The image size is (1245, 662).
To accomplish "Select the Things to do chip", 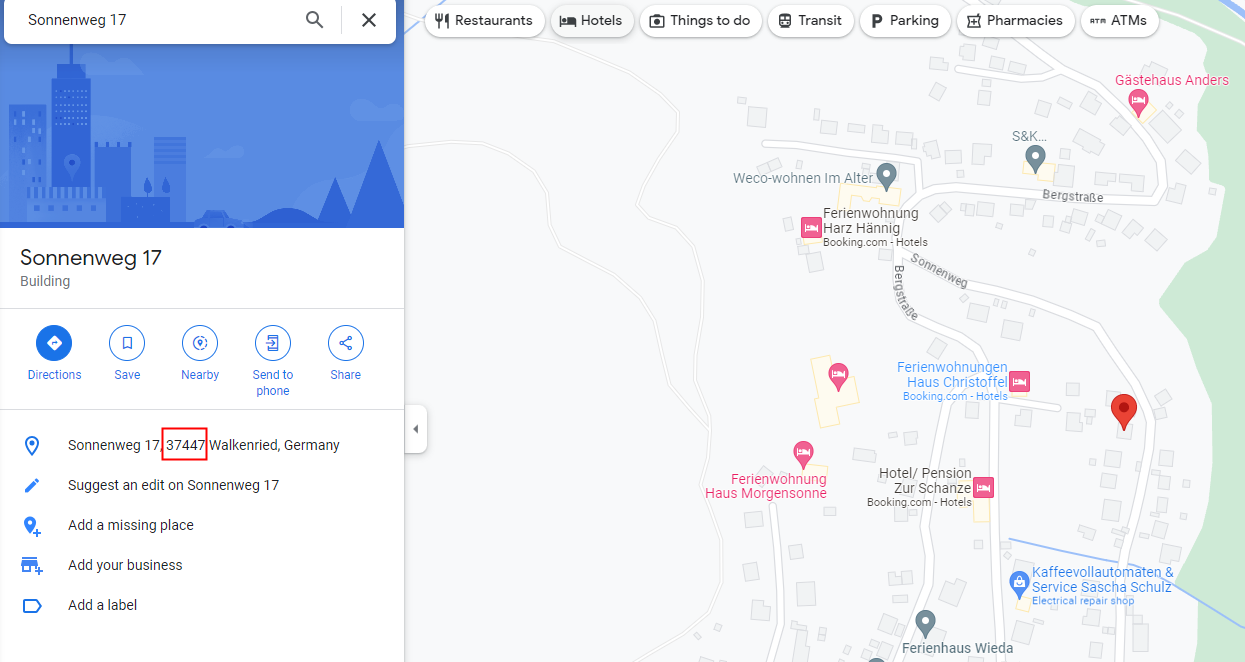I will tap(701, 21).
